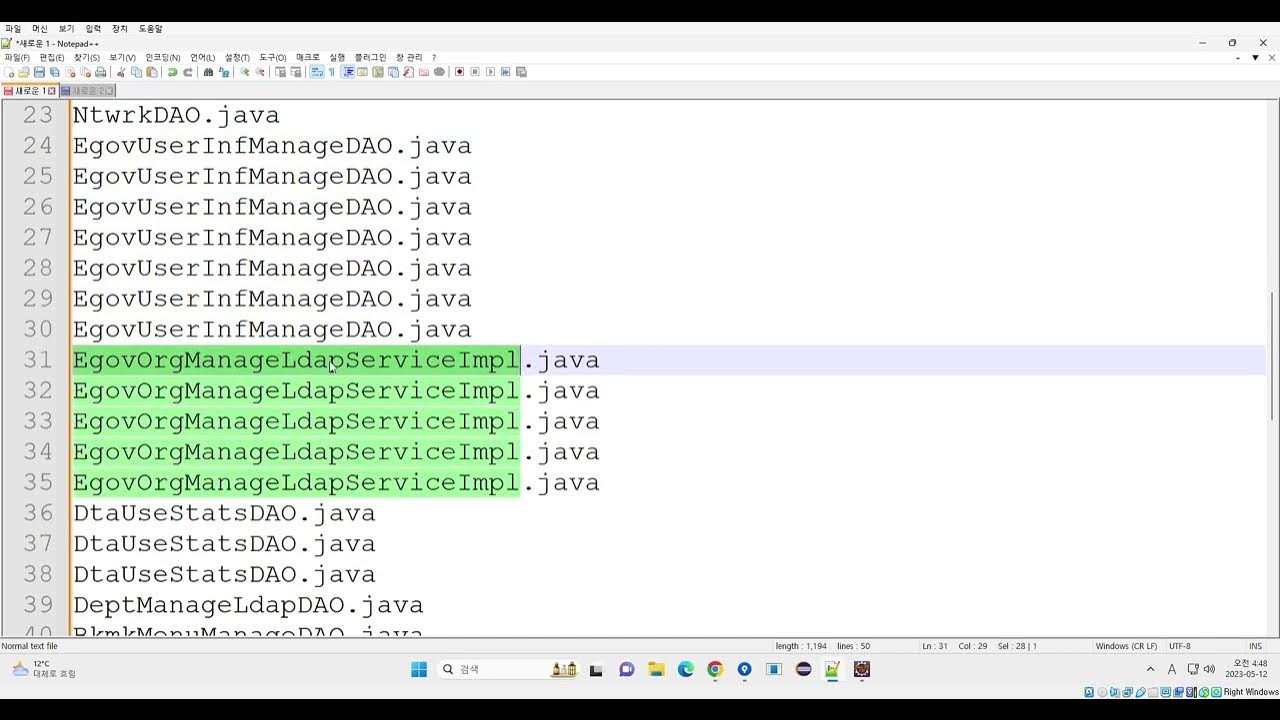Open Google Chrome from the taskbar
Image resolution: width=1280 pixels, height=720 pixels.
(714, 669)
